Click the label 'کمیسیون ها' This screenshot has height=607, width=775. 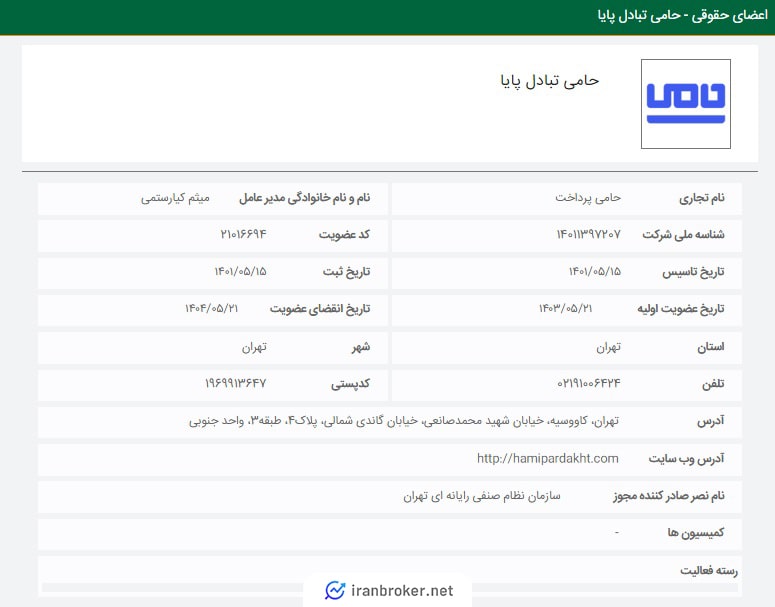tap(696, 533)
